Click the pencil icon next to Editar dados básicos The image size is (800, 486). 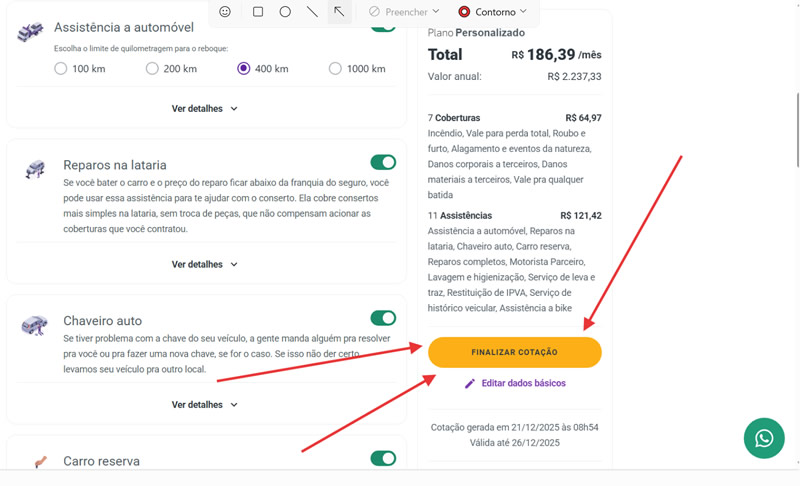[470, 383]
